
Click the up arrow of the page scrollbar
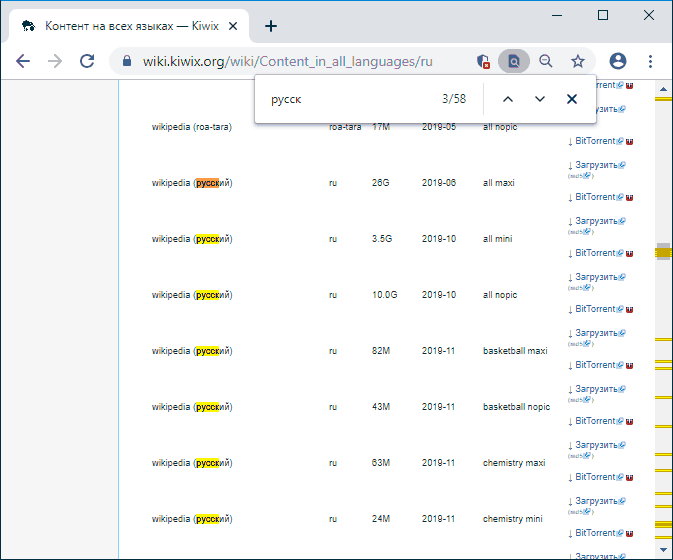click(664, 89)
